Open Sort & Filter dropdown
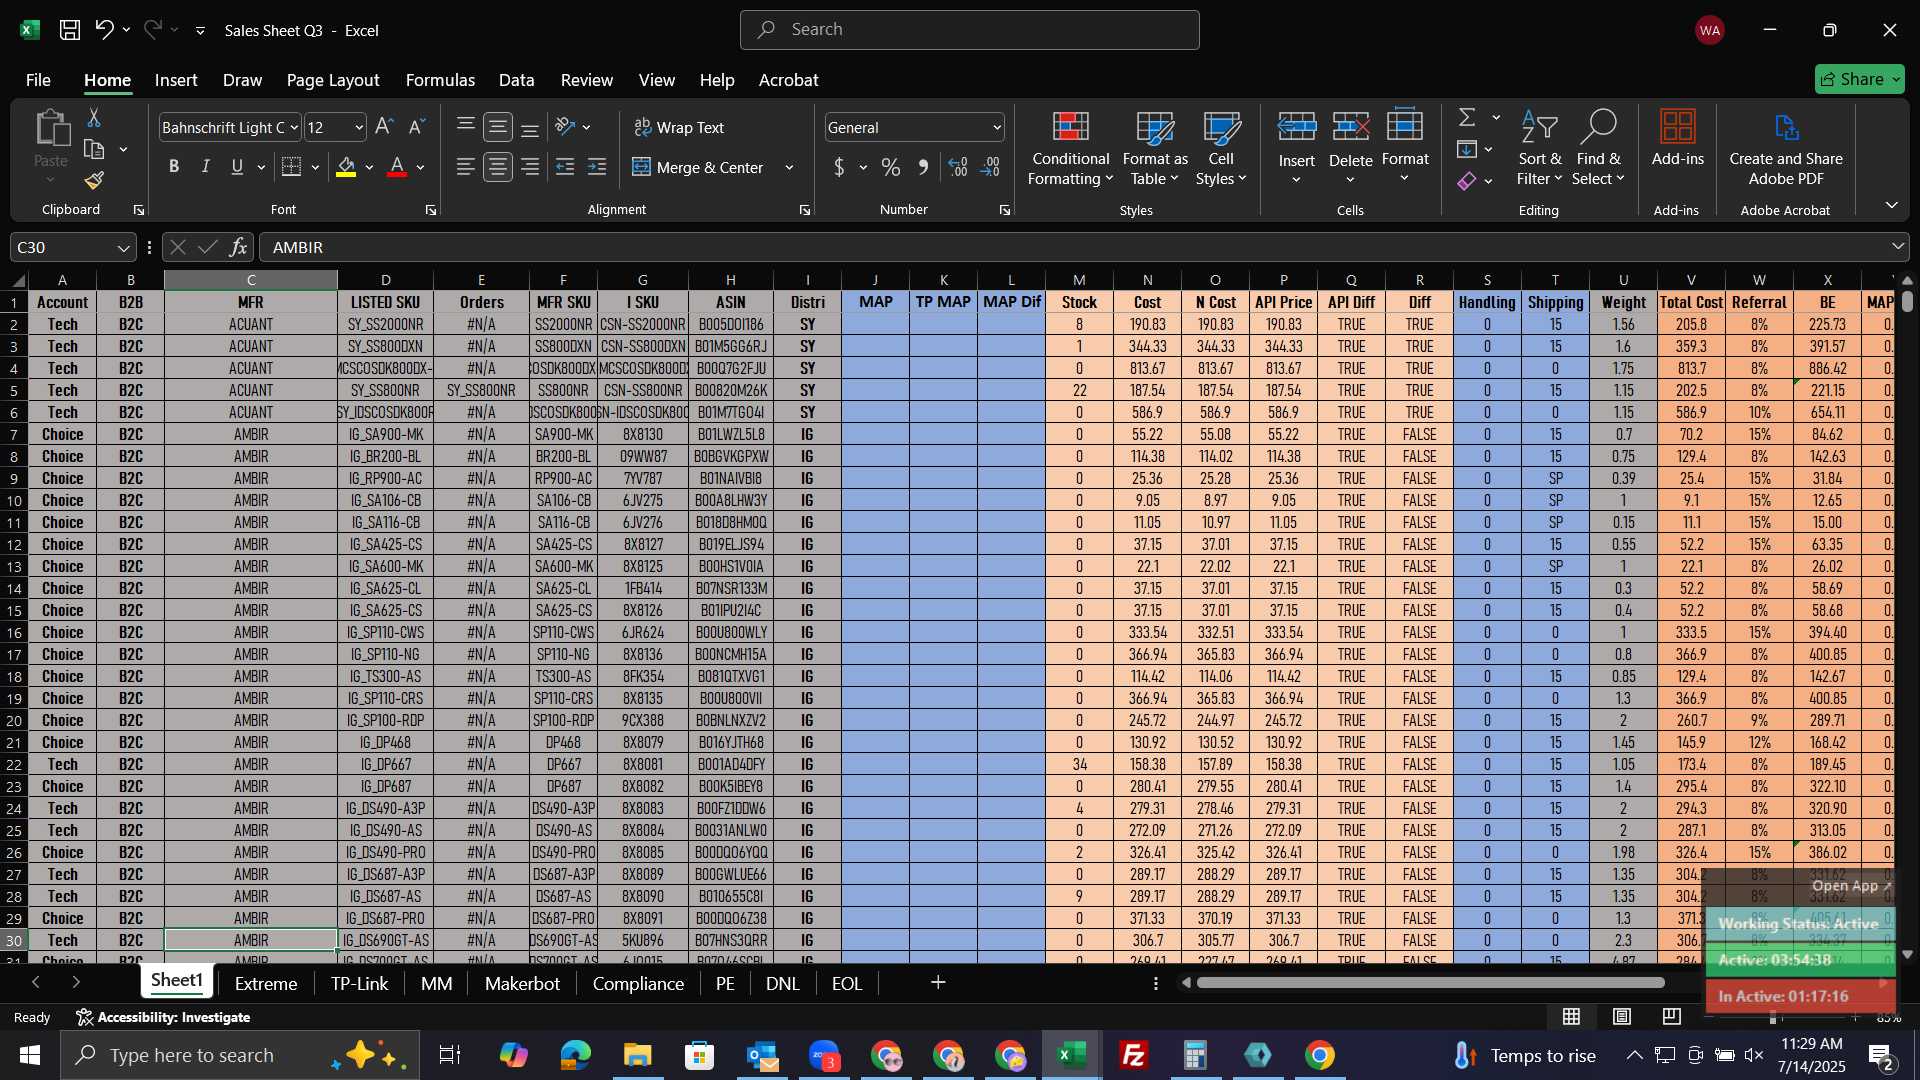Image resolution: width=1920 pixels, height=1080 pixels. coord(1539,149)
